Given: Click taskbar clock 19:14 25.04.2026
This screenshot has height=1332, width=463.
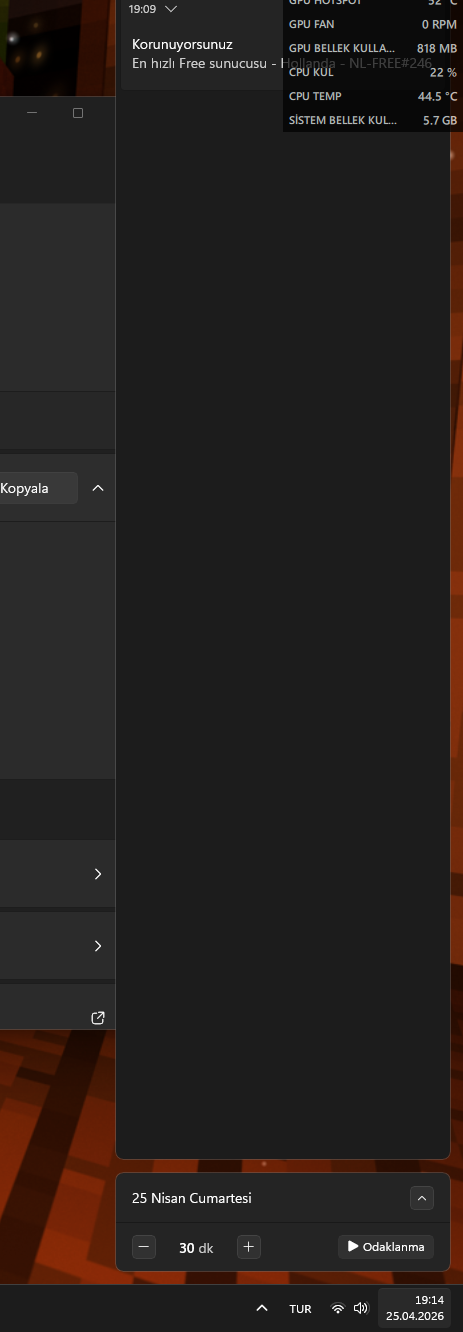Looking at the screenshot, I should pyautogui.click(x=416, y=1308).
